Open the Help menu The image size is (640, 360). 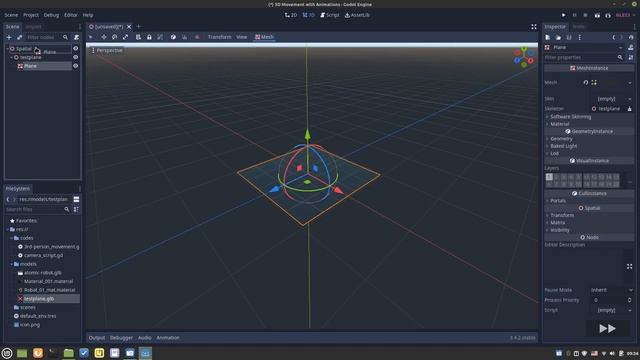(88, 15)
